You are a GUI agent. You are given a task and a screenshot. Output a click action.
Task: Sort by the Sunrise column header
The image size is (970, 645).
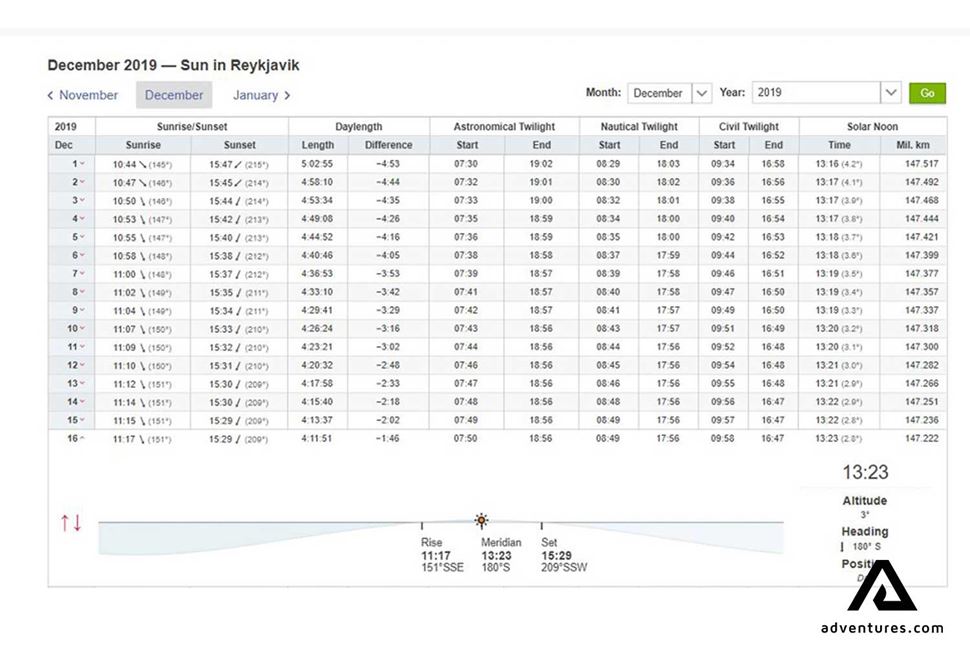point(141,145)
